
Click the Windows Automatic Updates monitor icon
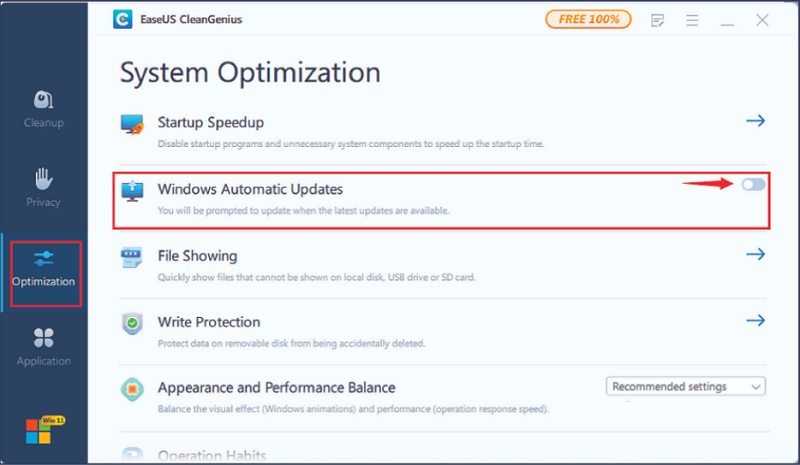tap(132, 190)
